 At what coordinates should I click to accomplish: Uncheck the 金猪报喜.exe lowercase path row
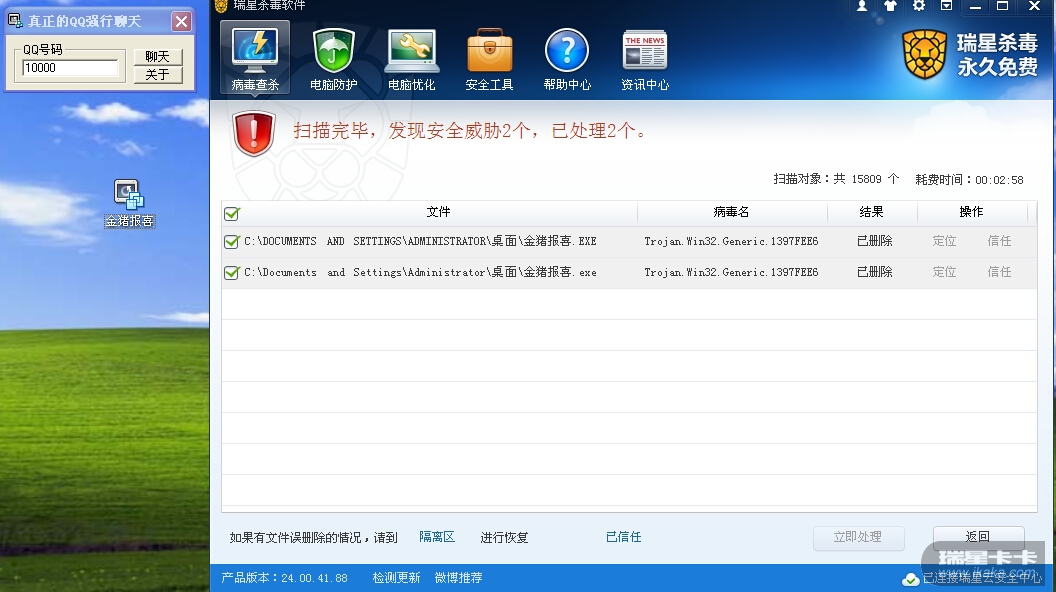click(232, 272)
